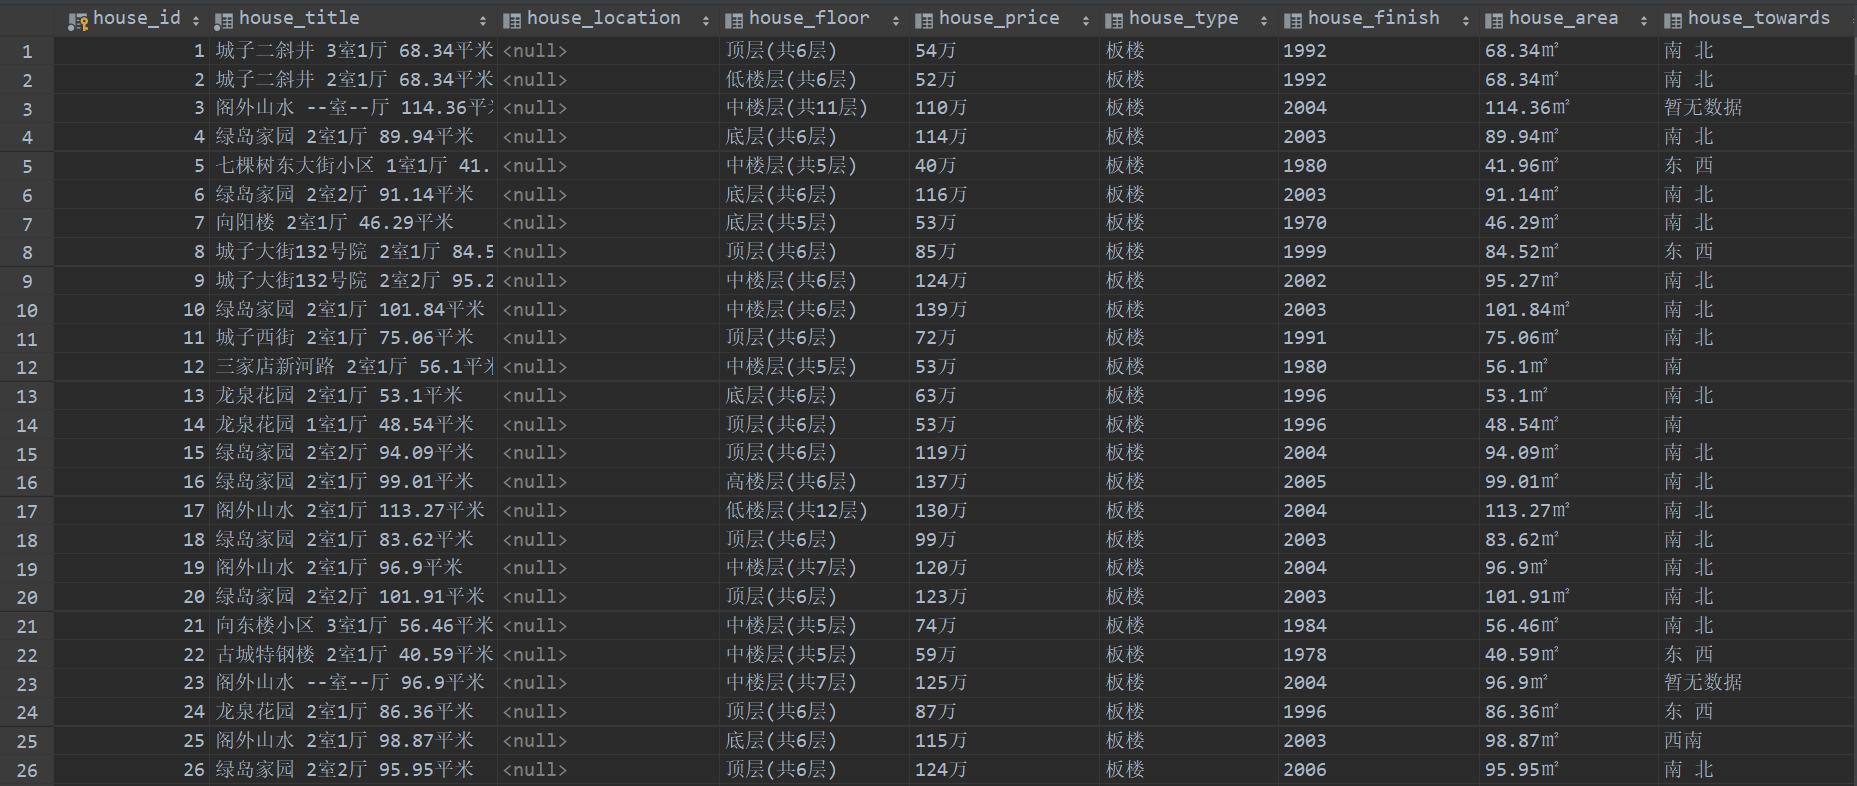Toggle sort arrows on house_id column

pos(196,20)
